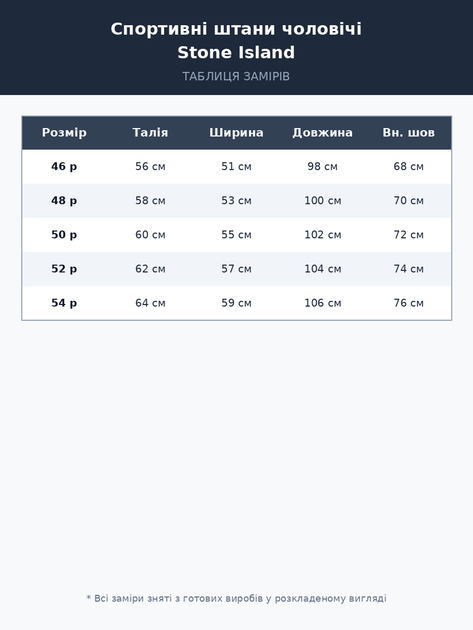The width and height of the screenshot is (473, 630).
Task: Click the Талія column header
Action: pyautogui.click(x=150, y=133)
